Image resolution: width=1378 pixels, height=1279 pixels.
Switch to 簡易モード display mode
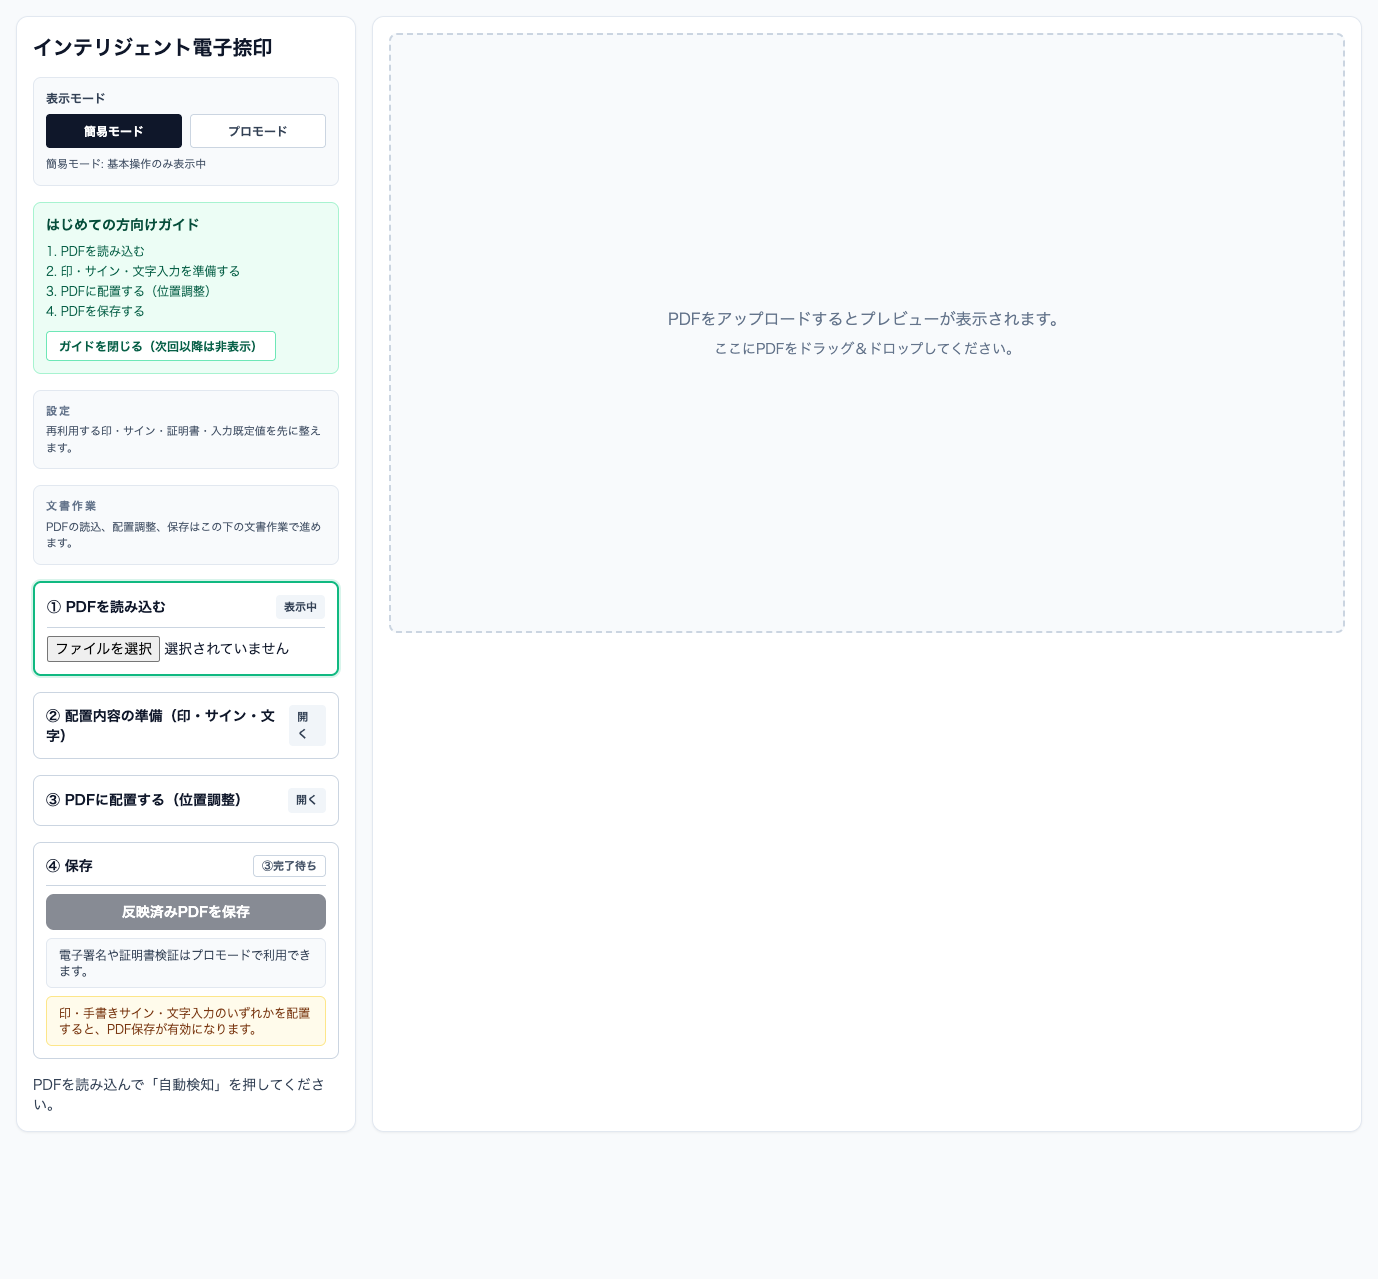[x=114, y=131]
